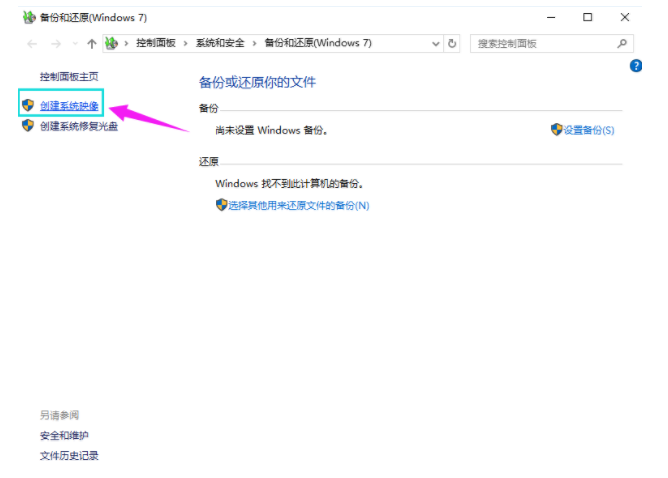Refresh the address bar location
This screenshot has height=478, width=668.
[453, 44]
